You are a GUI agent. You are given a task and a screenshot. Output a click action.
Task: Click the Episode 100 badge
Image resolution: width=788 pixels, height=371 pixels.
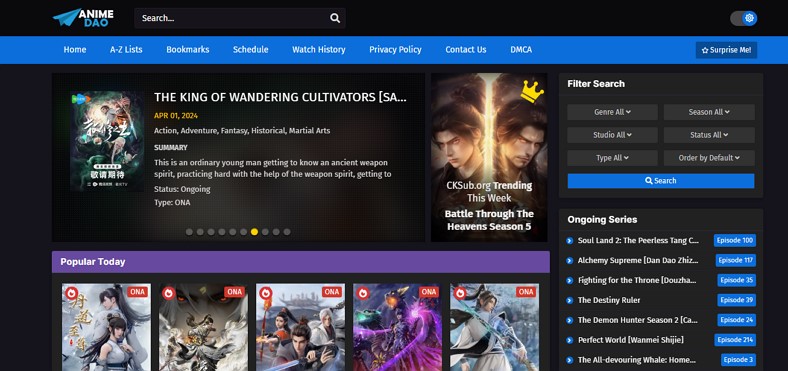(x=735, y=240)
